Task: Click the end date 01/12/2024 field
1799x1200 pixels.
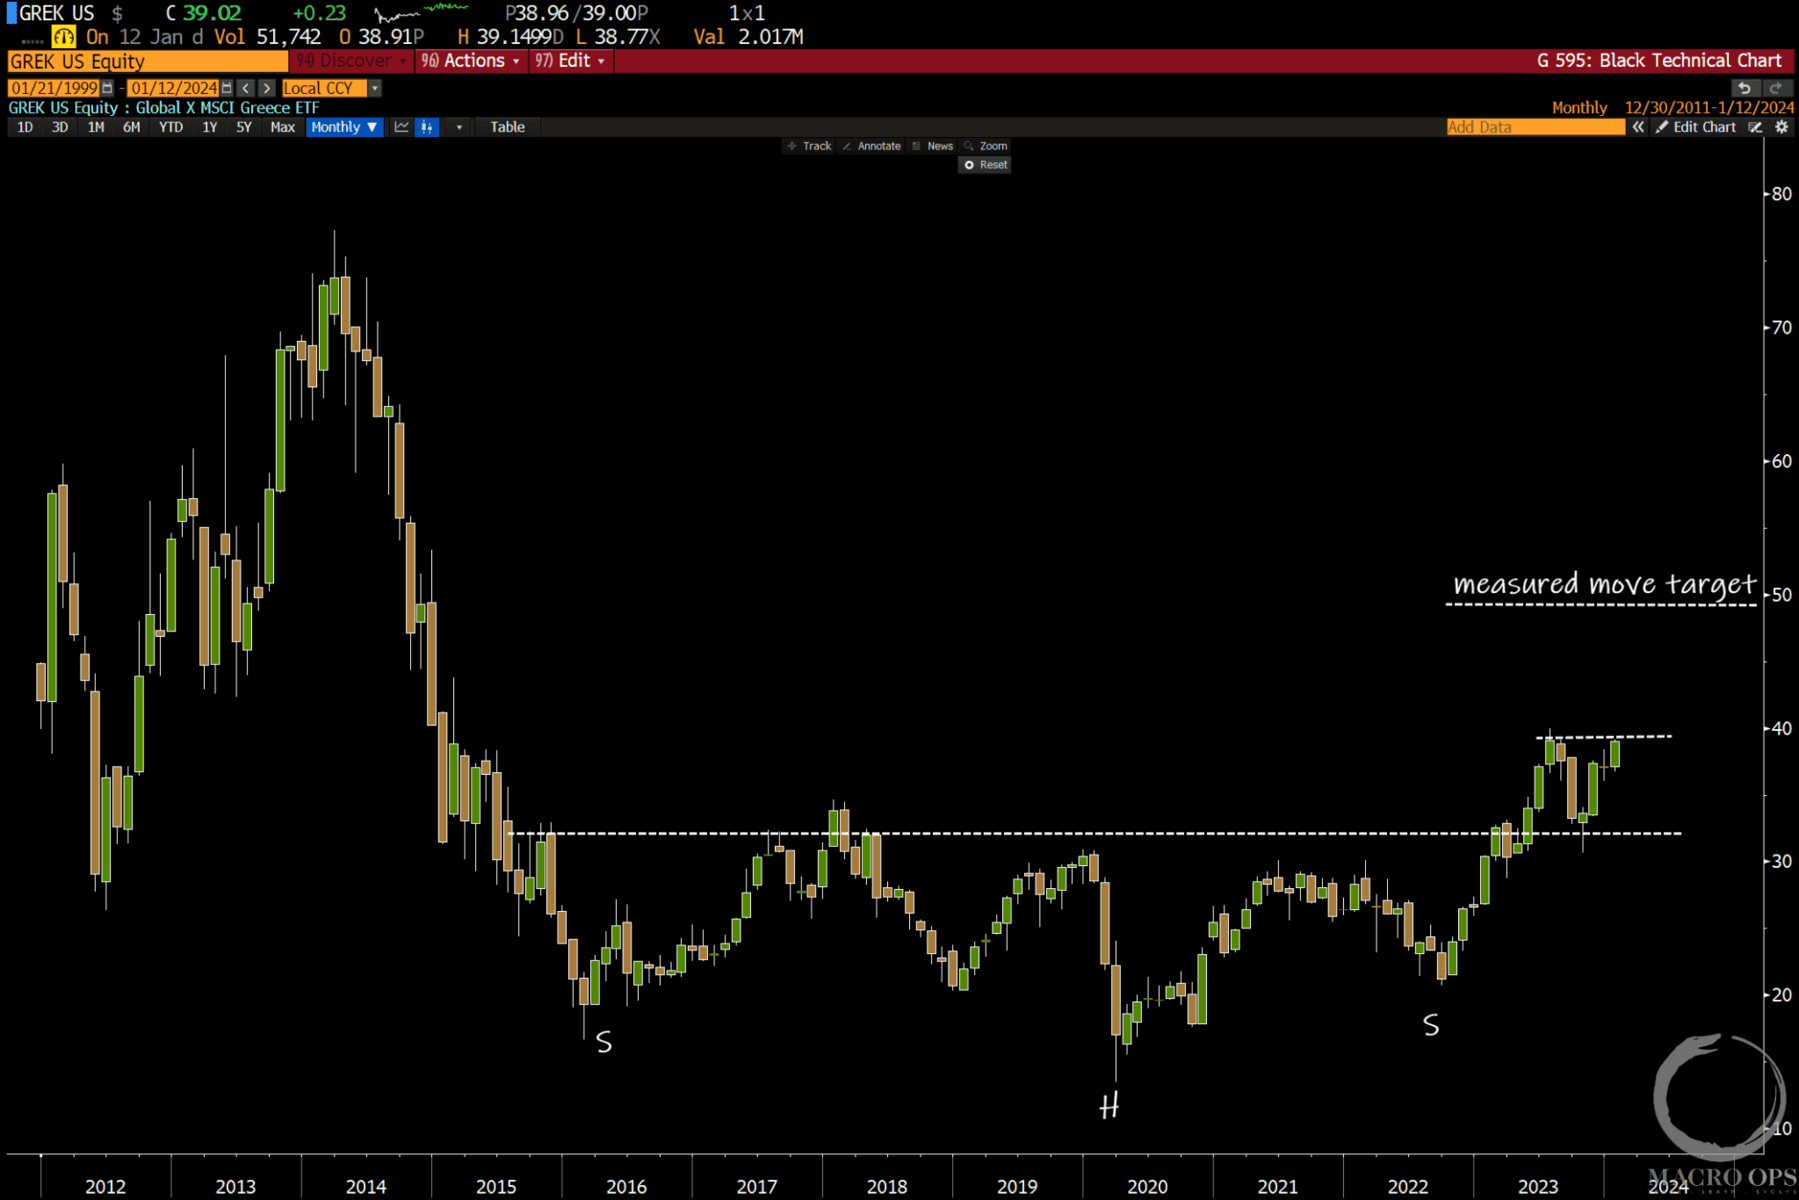Action: click(173, 88)
